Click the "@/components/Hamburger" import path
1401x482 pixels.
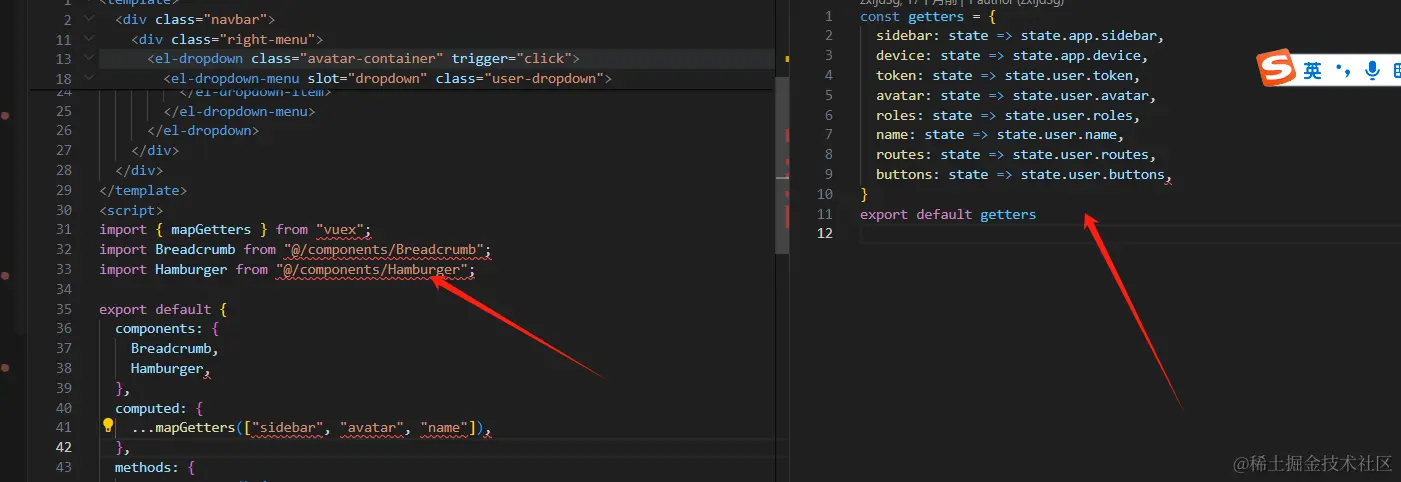click(x=371, y=269)
